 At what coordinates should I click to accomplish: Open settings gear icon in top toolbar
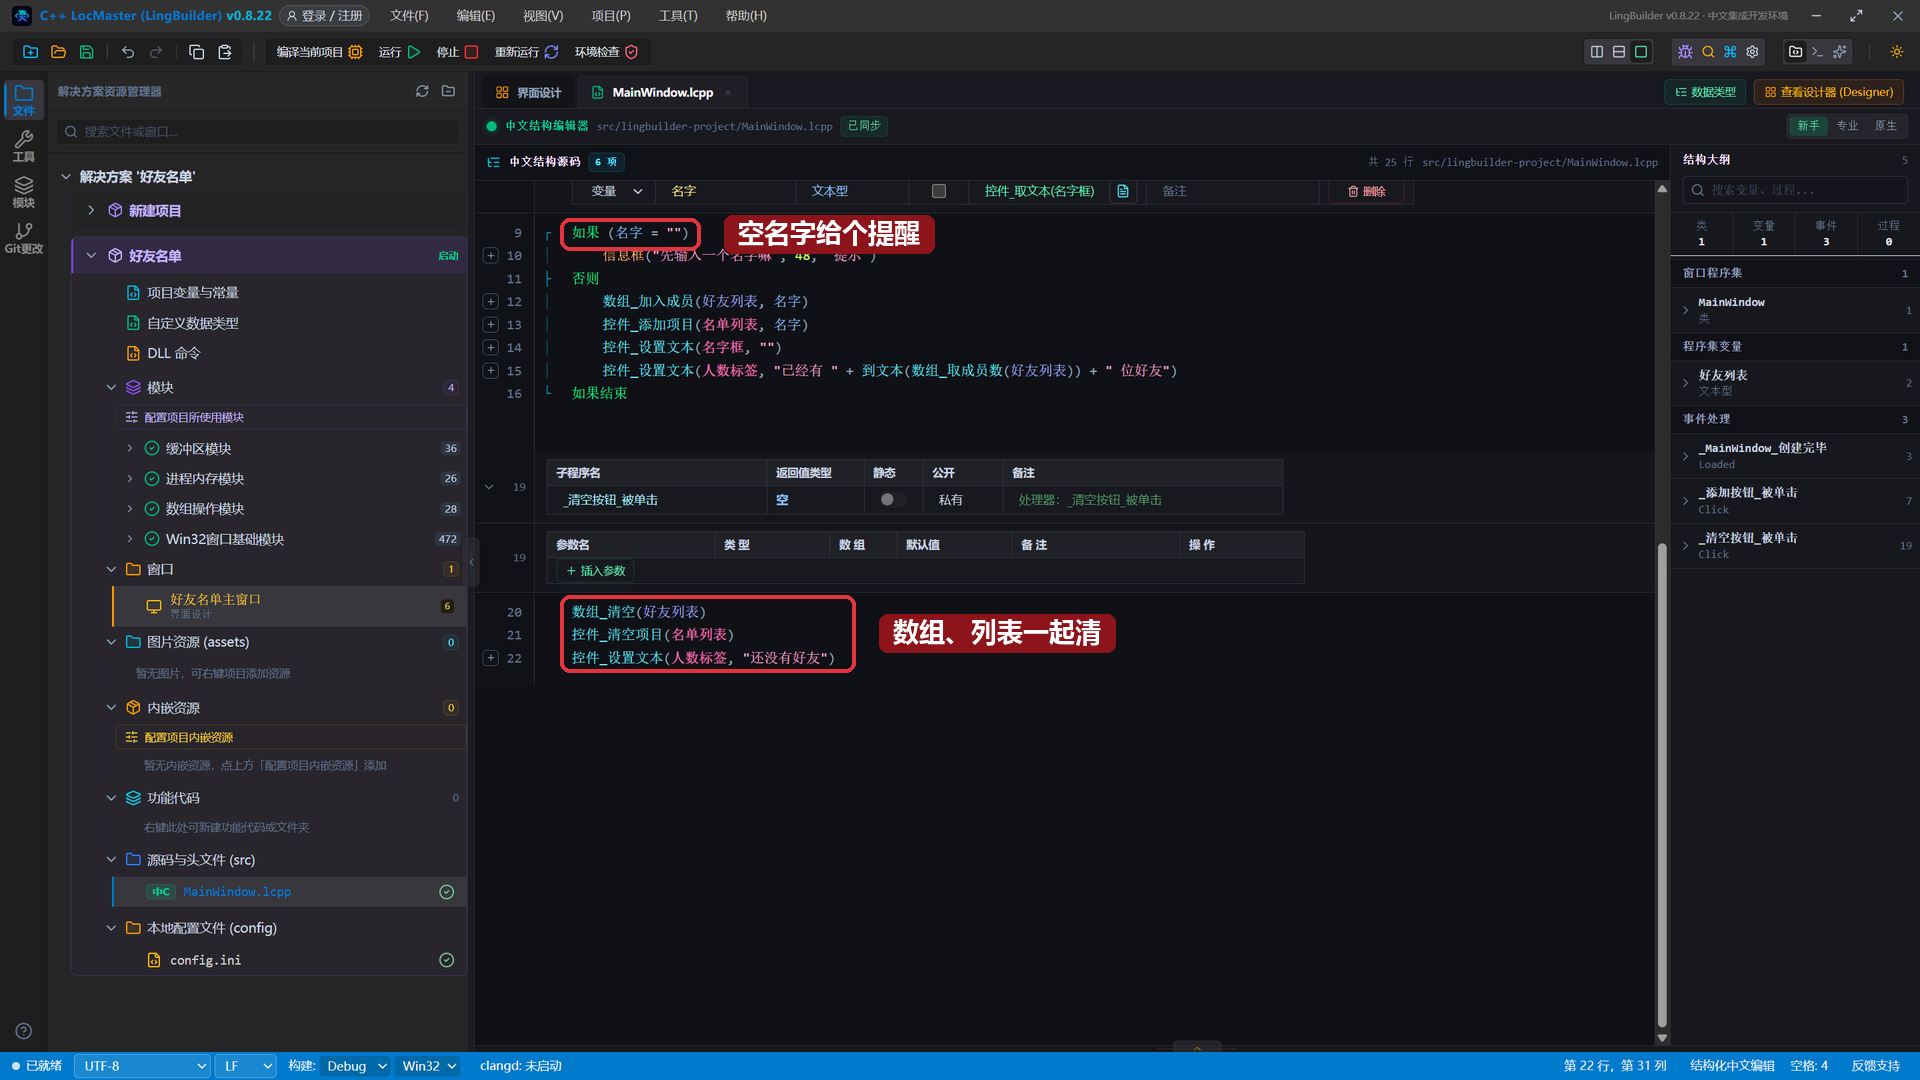click(x=1752, y=52)
